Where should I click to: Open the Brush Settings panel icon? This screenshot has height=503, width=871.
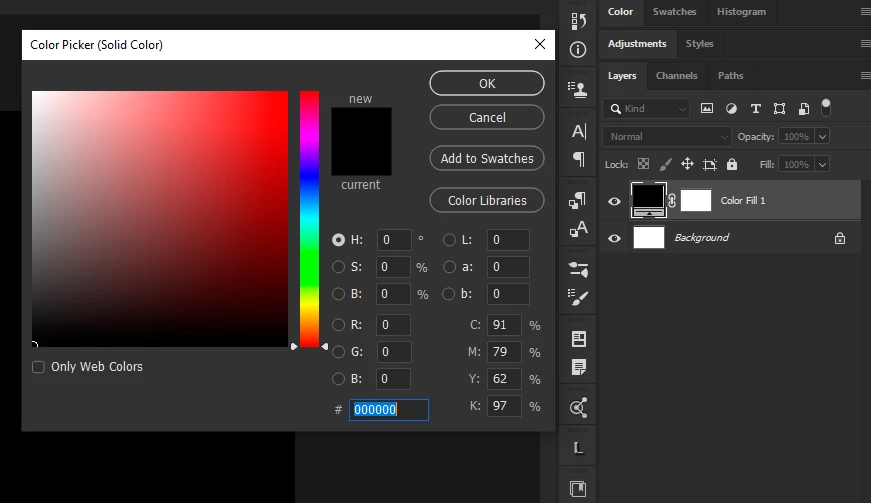coord(578,270)
